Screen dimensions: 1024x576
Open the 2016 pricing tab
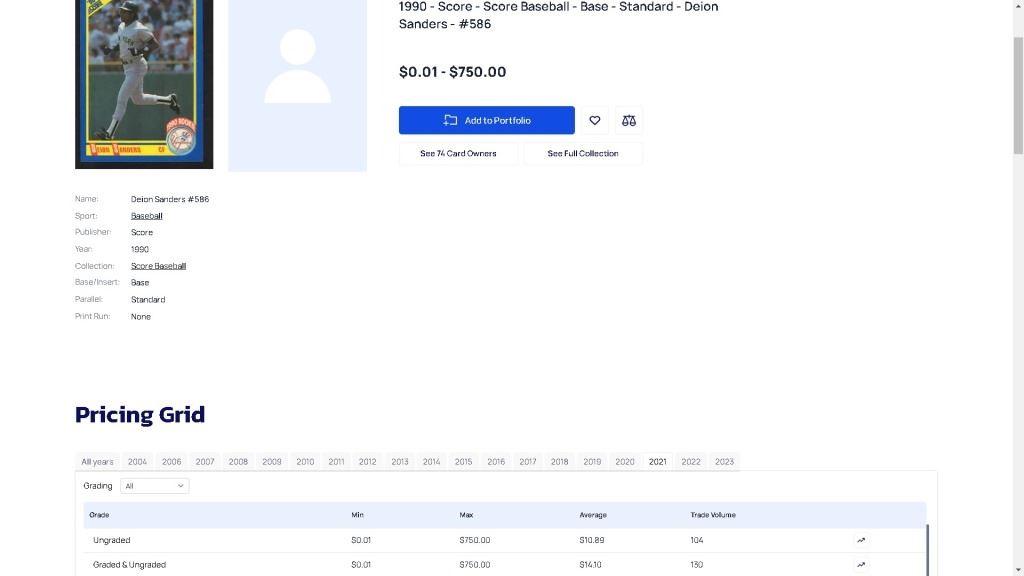(x=496, y=462)
